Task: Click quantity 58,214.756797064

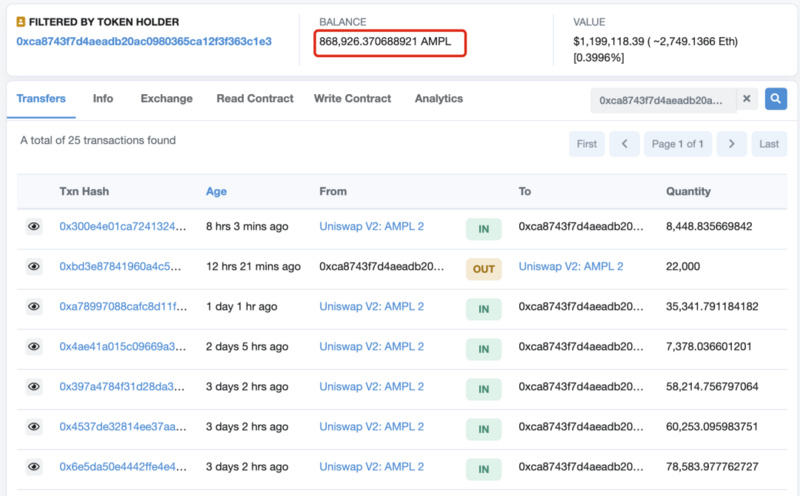Action: click(712, 387)
